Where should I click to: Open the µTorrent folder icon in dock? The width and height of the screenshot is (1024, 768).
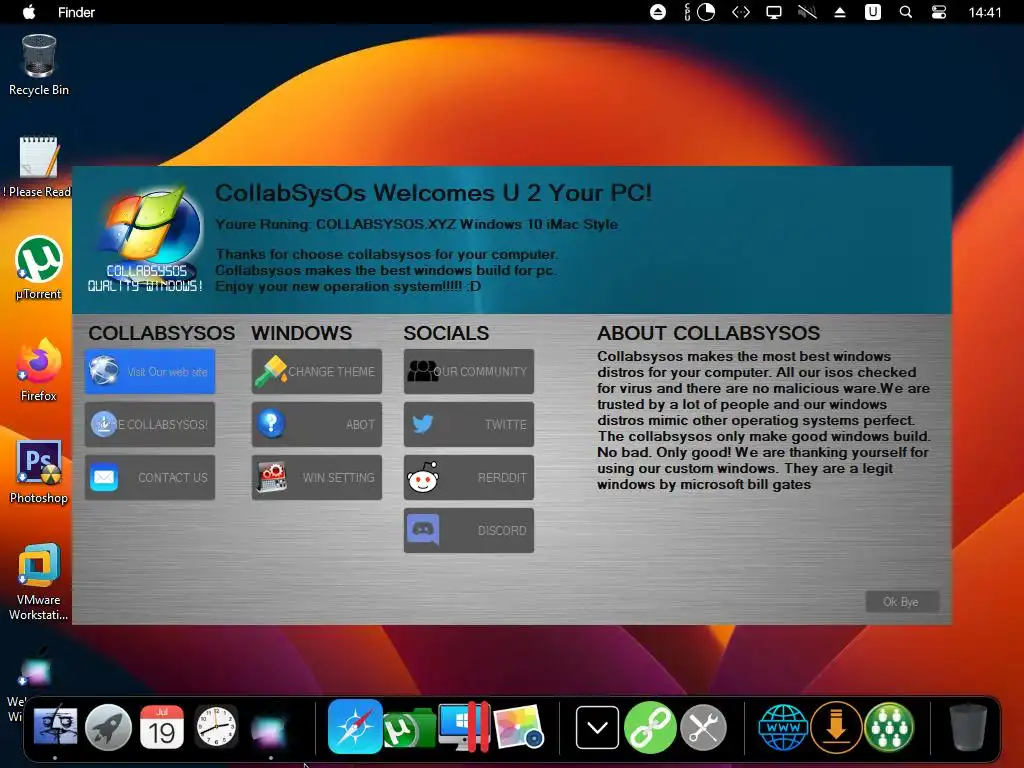point(409,729)
